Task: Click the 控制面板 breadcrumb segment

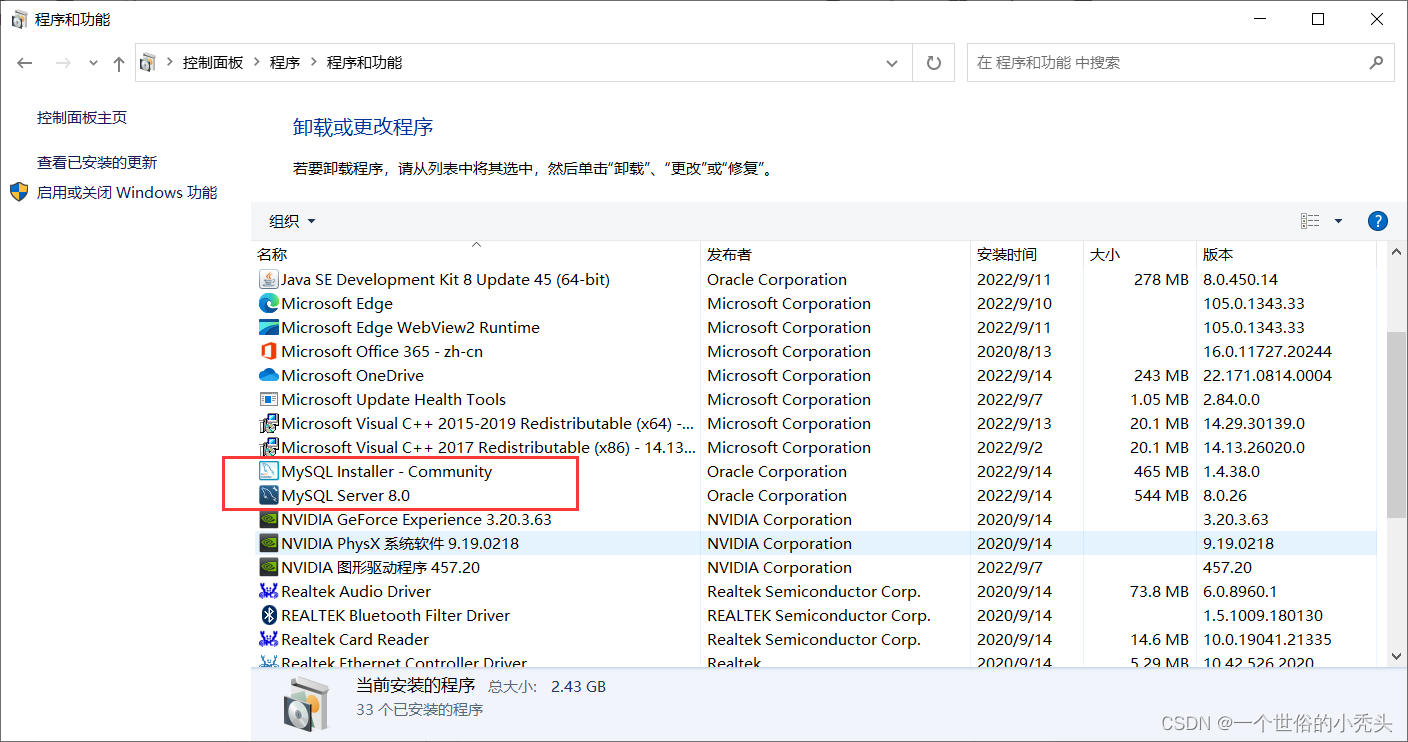Action: pos(213,62)
